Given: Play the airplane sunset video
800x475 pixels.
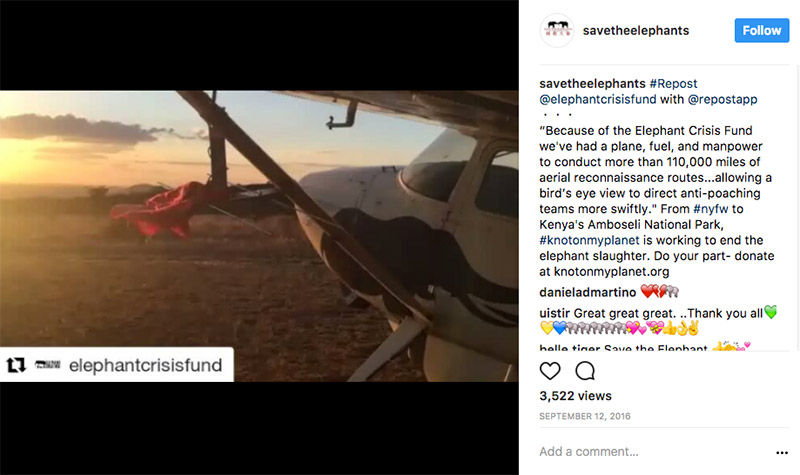Looking at the screenshot, I should coord(259,236).
